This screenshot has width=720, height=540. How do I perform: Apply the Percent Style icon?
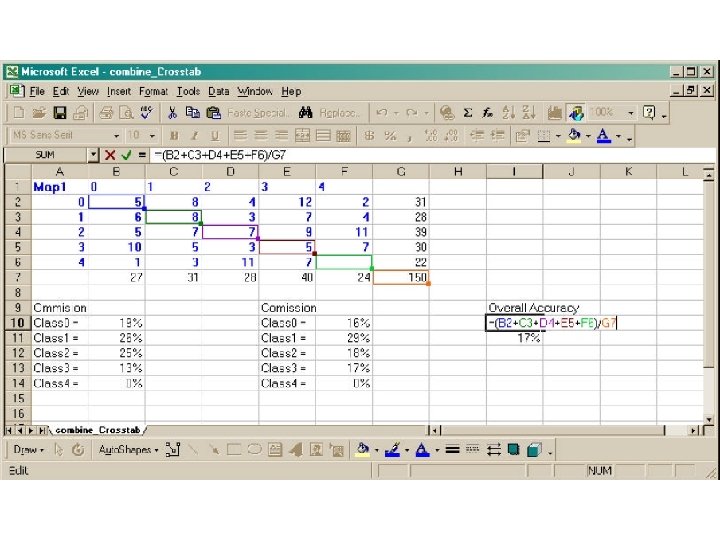(390, 135)
